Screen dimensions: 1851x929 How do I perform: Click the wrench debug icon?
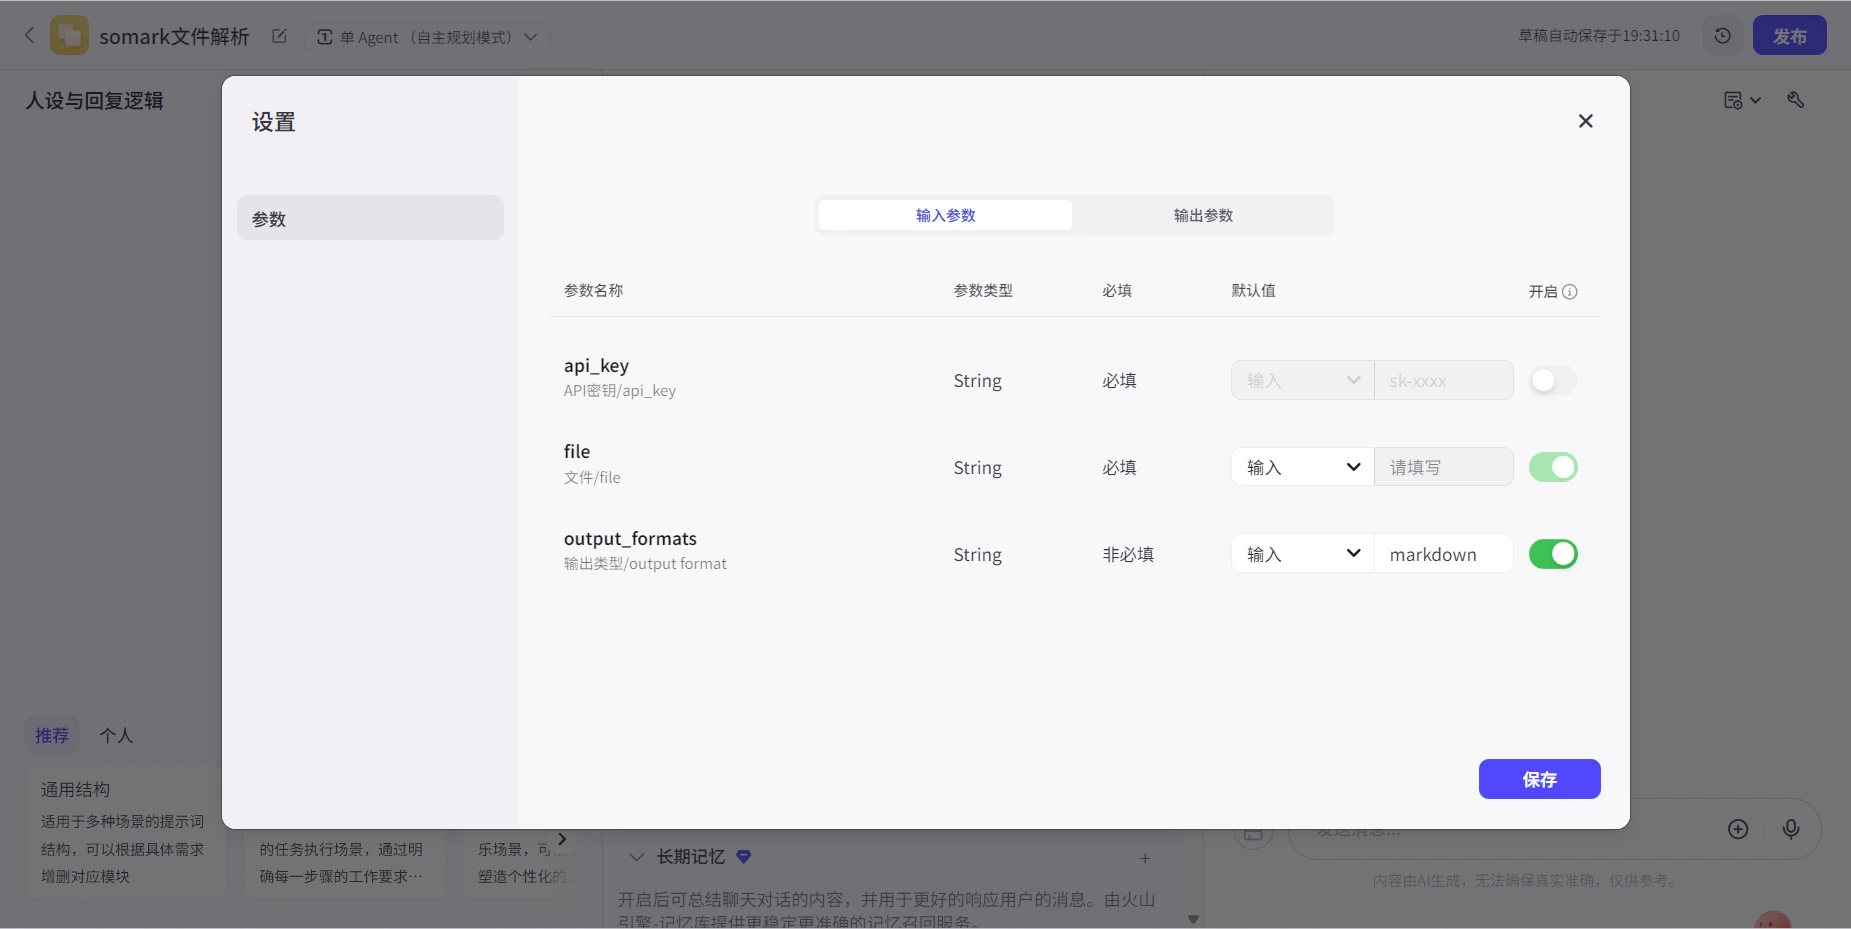pyautogui.click(x=1795, y=99)
